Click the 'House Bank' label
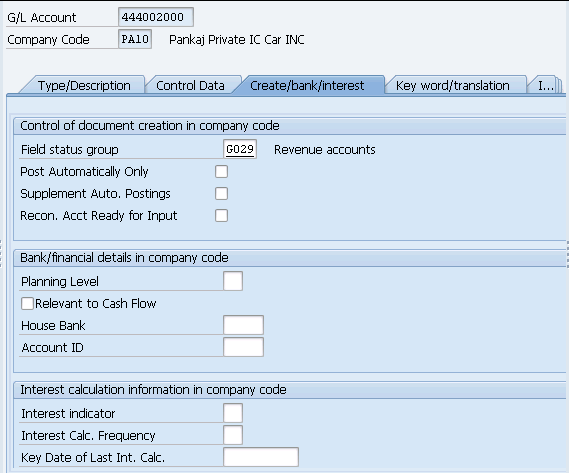The height and width of the screenshot is (473, 569). coord(53,326)
